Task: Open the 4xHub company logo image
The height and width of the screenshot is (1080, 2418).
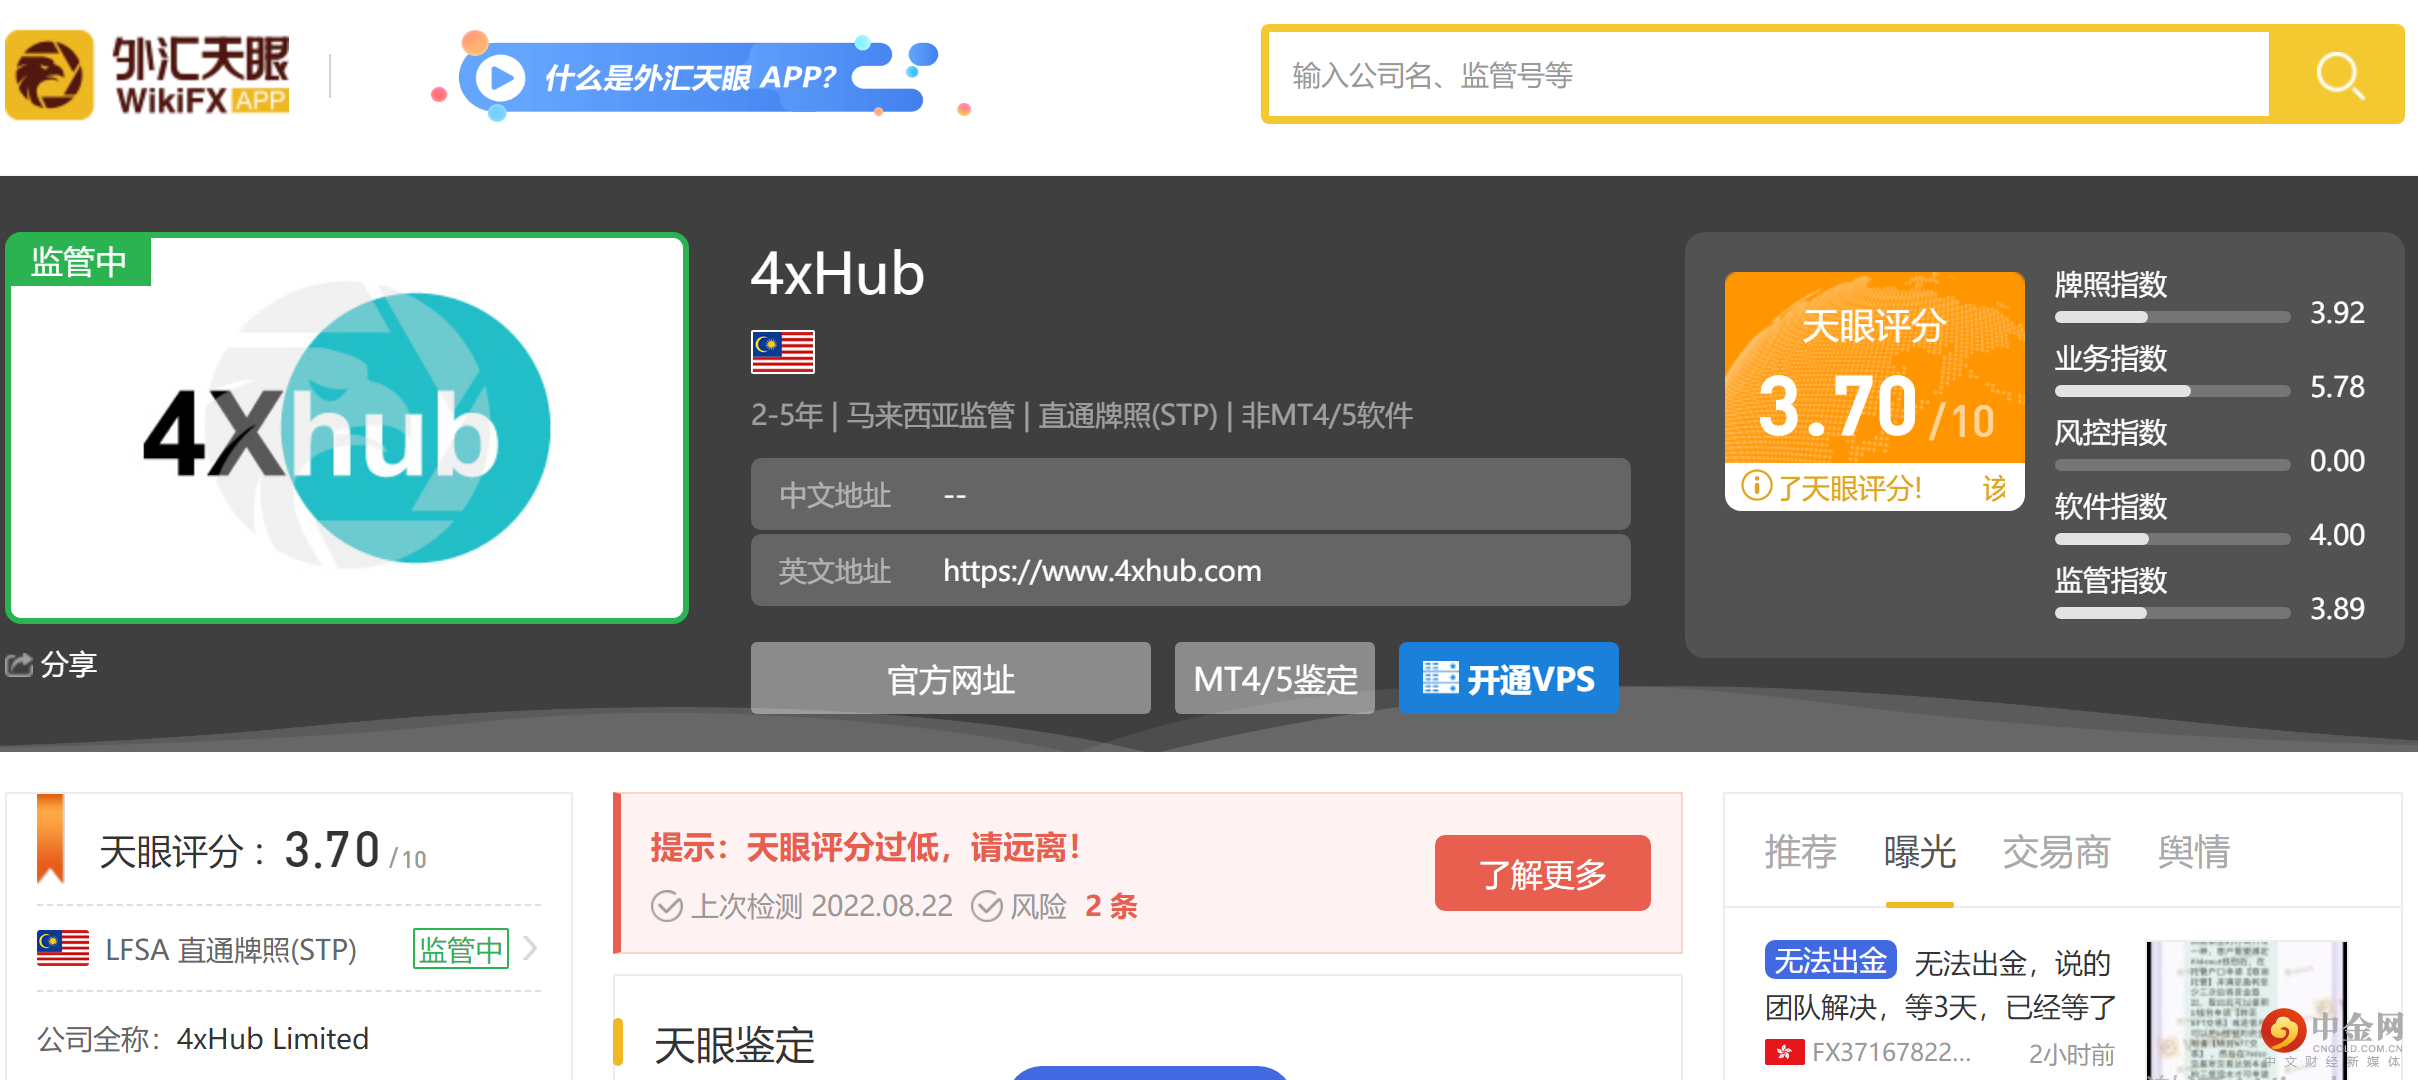Action: [347, 428]
